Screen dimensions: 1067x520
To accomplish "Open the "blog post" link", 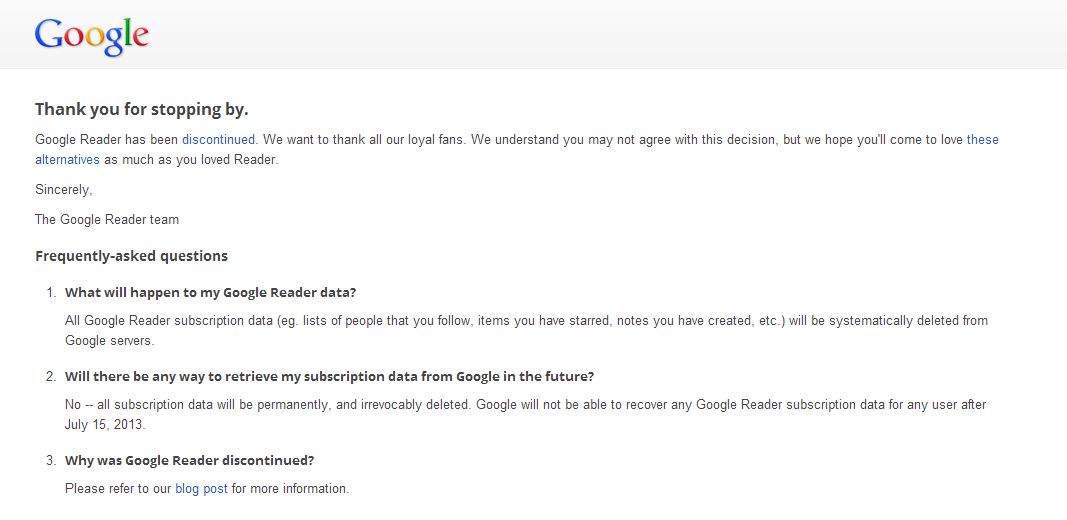I will point(201,489).
